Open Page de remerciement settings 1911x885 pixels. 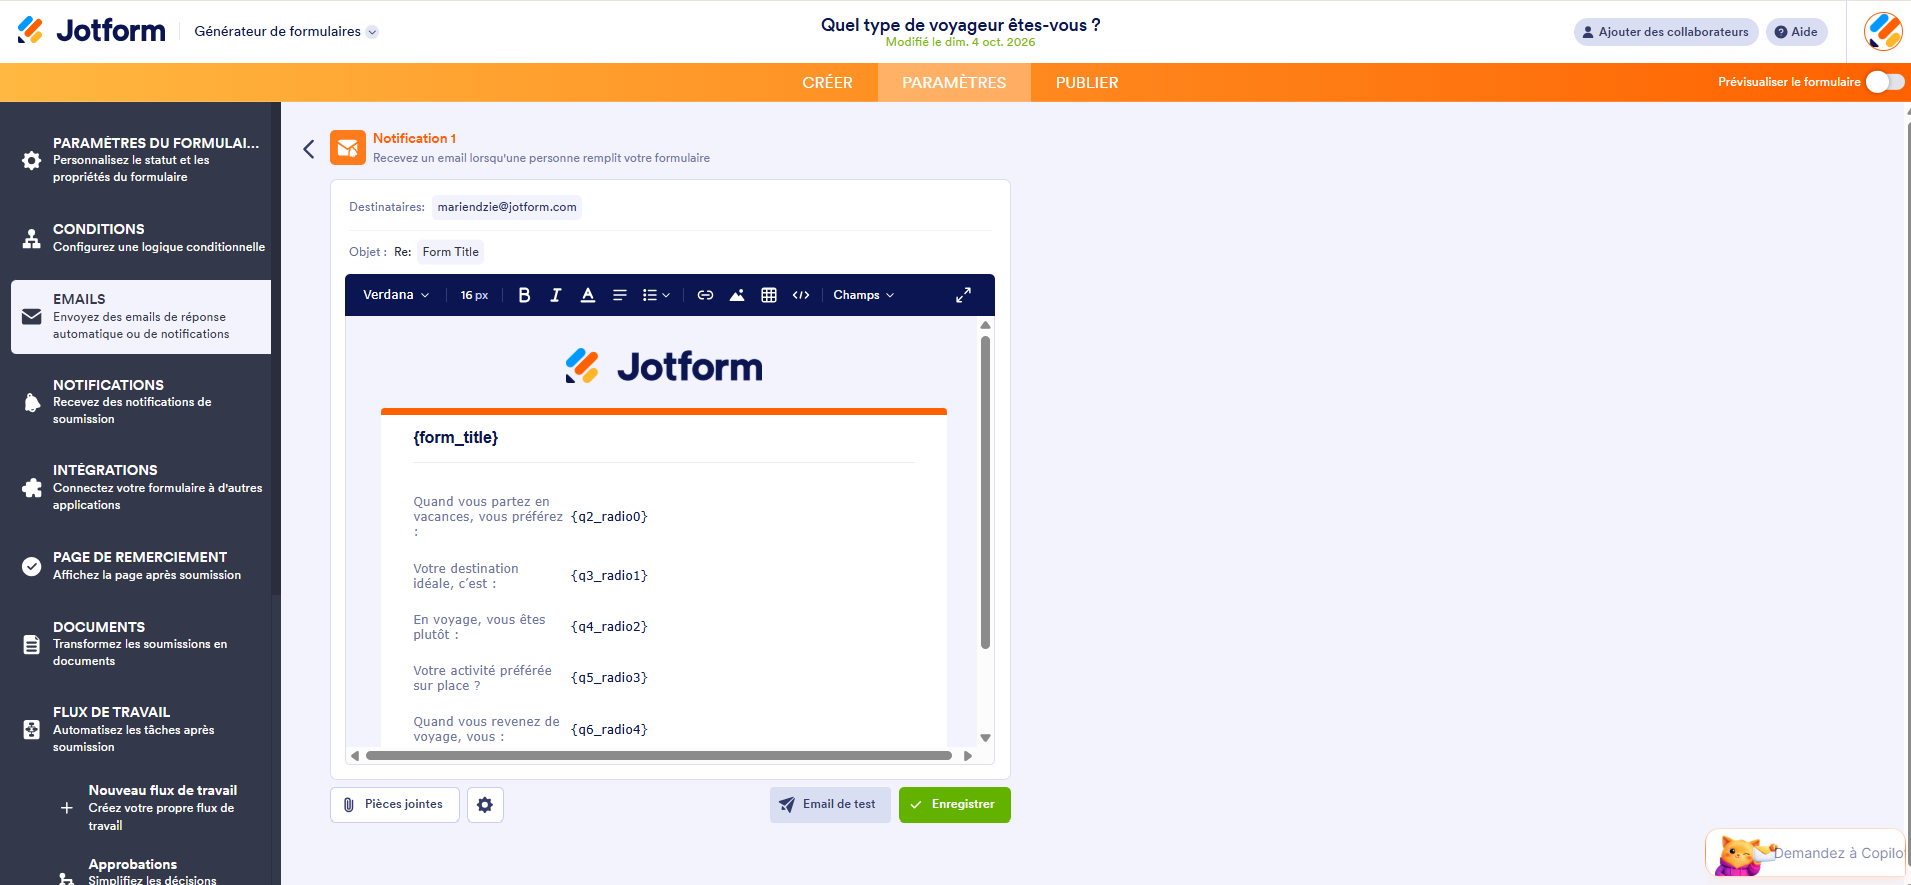point(141,565)
